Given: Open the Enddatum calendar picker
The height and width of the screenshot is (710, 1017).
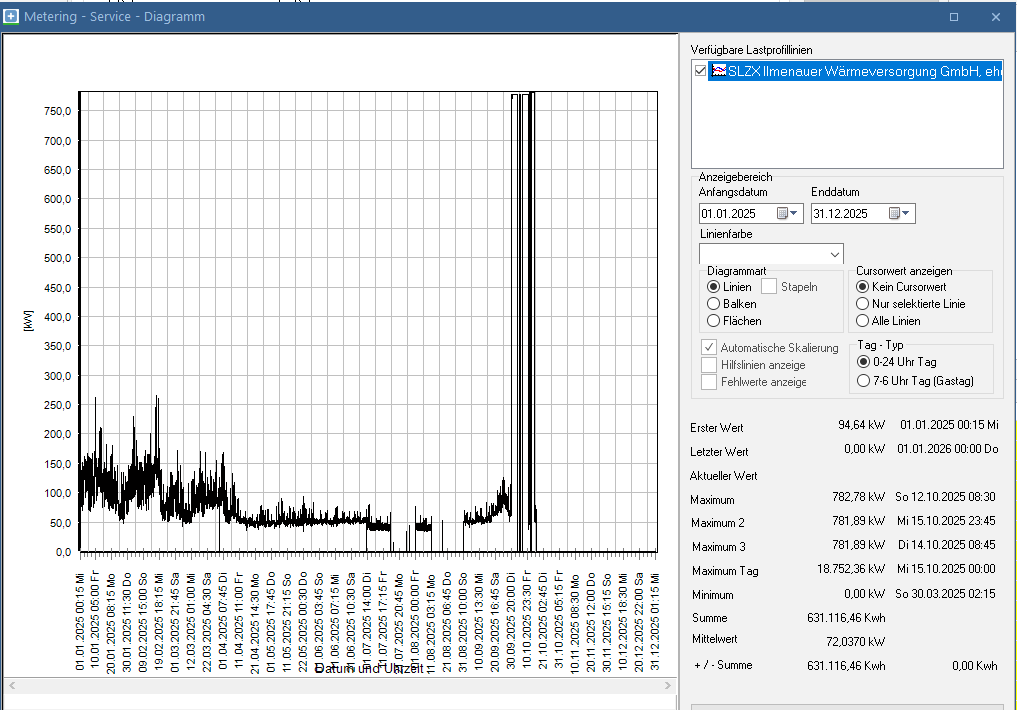Looking at the screenshot, I should pyautogui.click(x=900, y=213).
